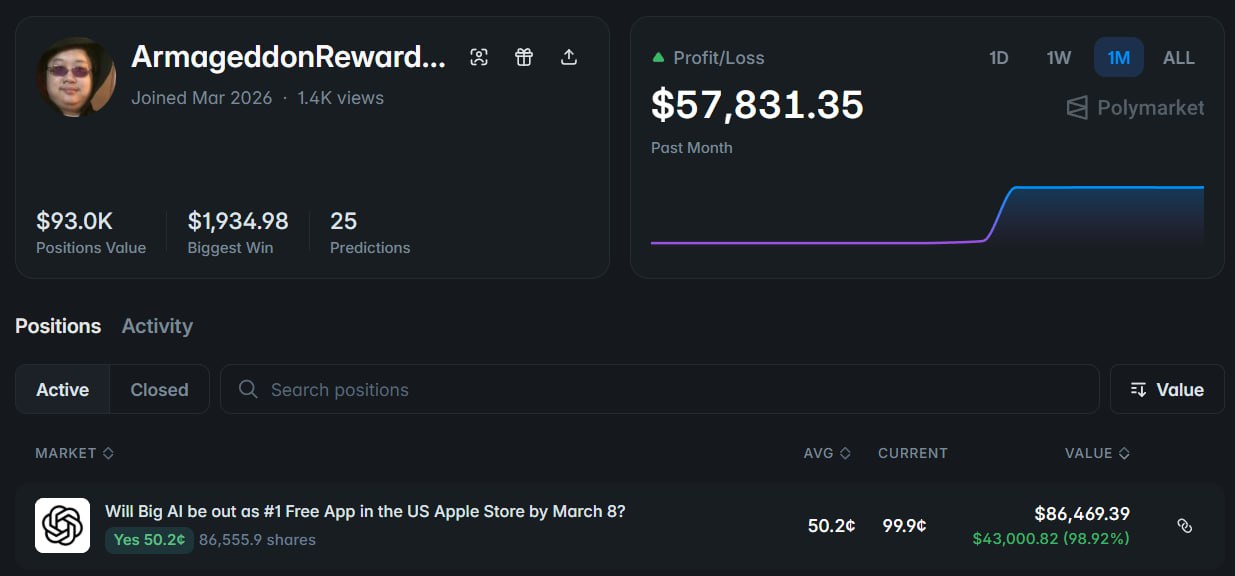Click the copy link icon in position row

tap(1185, 526)
